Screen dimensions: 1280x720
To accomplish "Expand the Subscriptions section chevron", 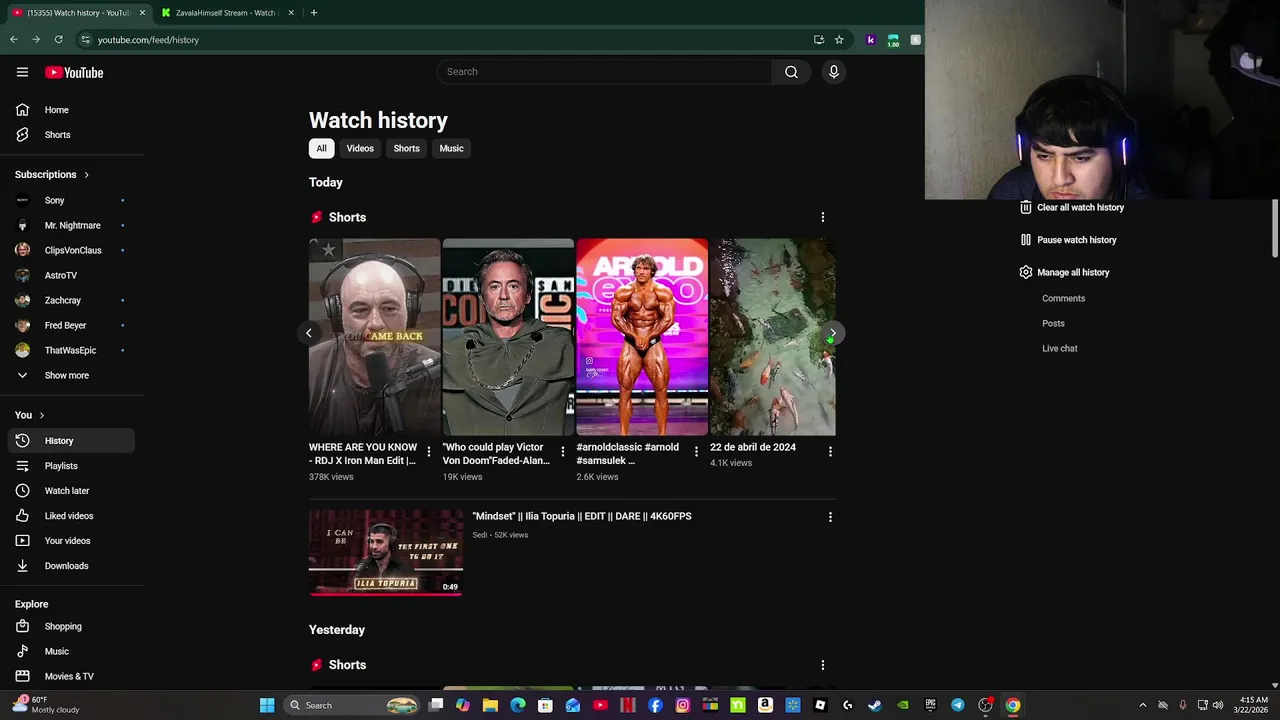I will pos(86,175).
